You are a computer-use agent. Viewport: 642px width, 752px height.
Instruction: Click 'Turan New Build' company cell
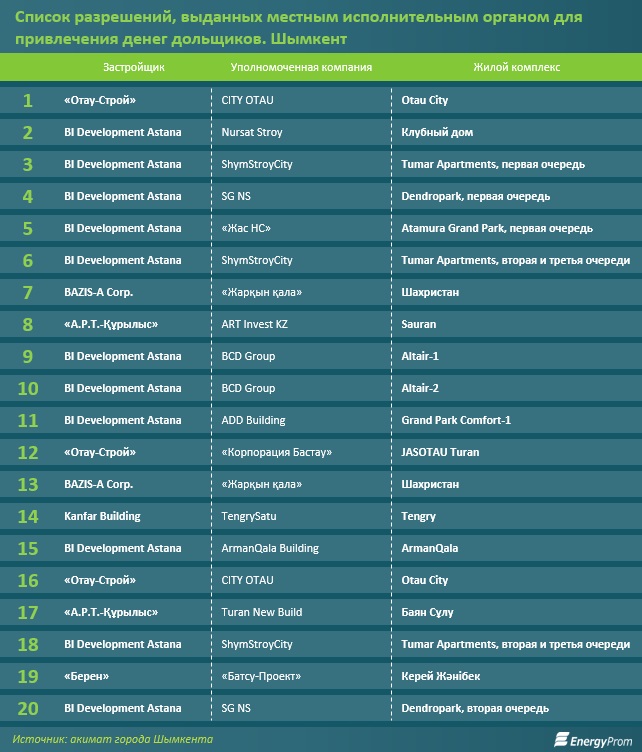[x=262, y=612]
